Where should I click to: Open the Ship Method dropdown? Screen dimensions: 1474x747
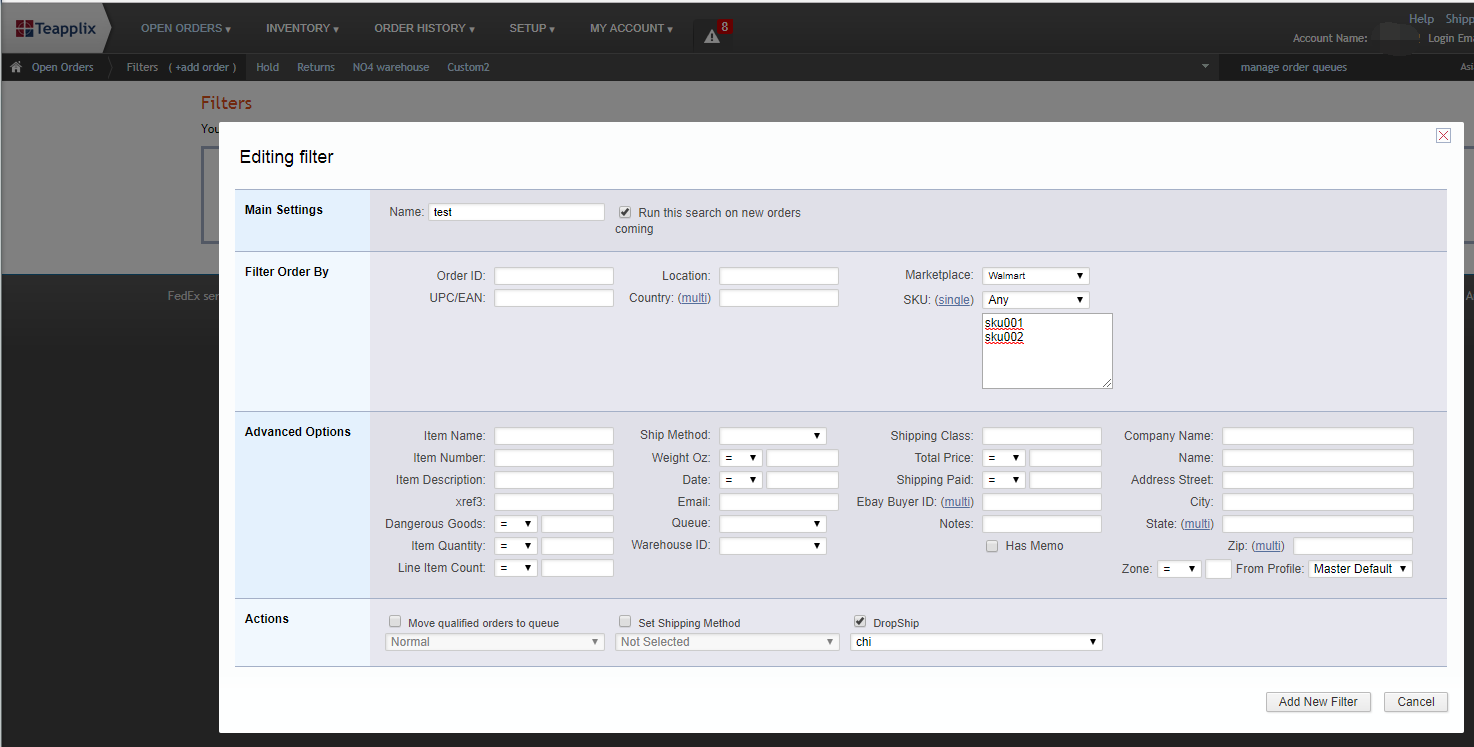tap(773, 436)
